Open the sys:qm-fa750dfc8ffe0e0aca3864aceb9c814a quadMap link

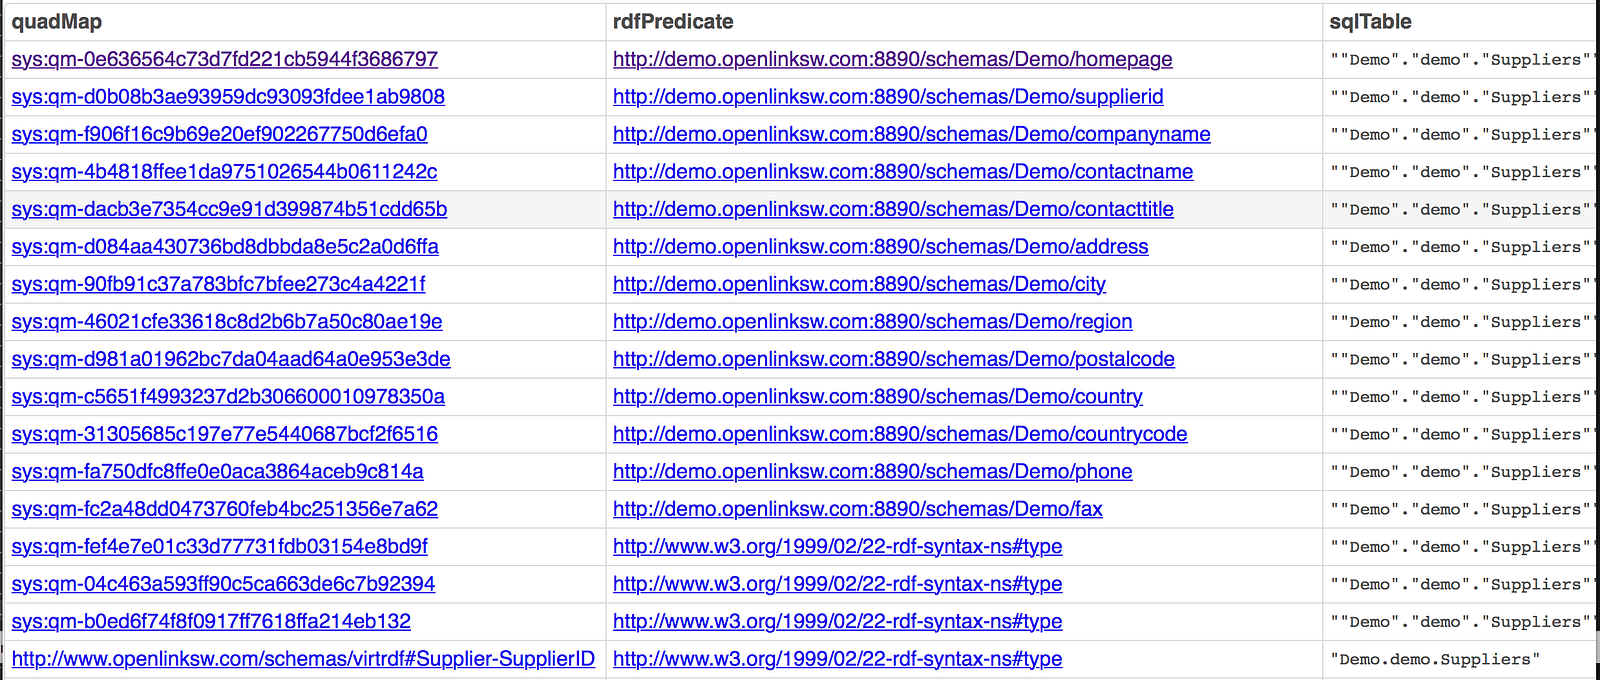[217, 472]
